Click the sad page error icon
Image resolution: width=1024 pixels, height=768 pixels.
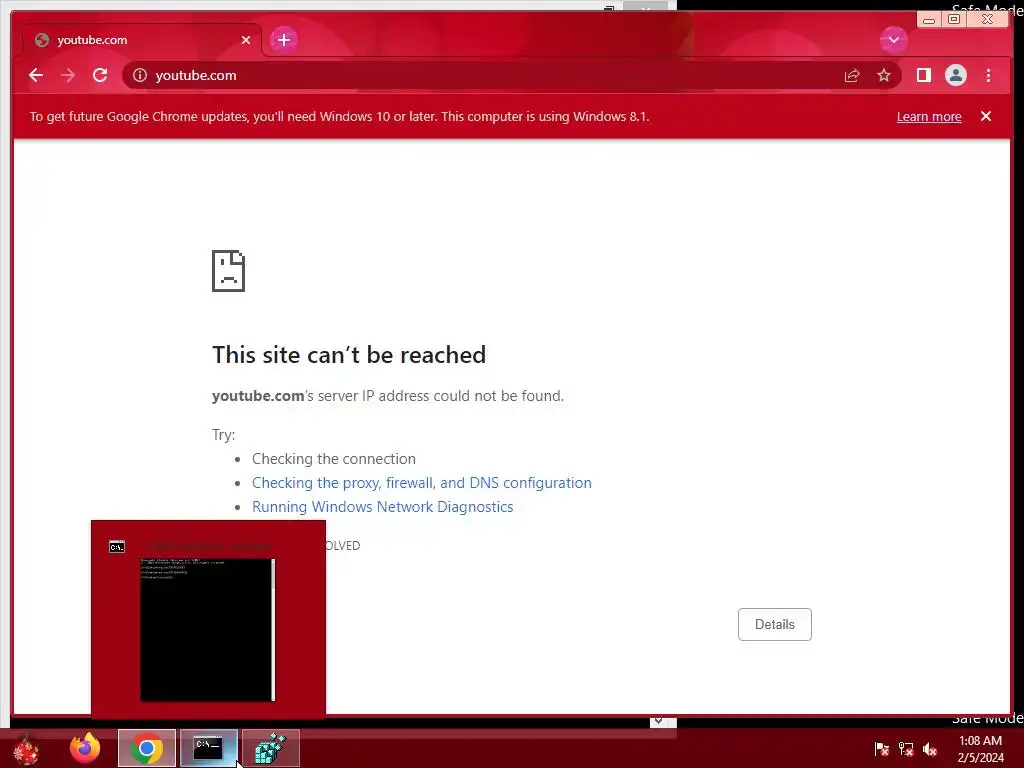click(x=229, y=271)
